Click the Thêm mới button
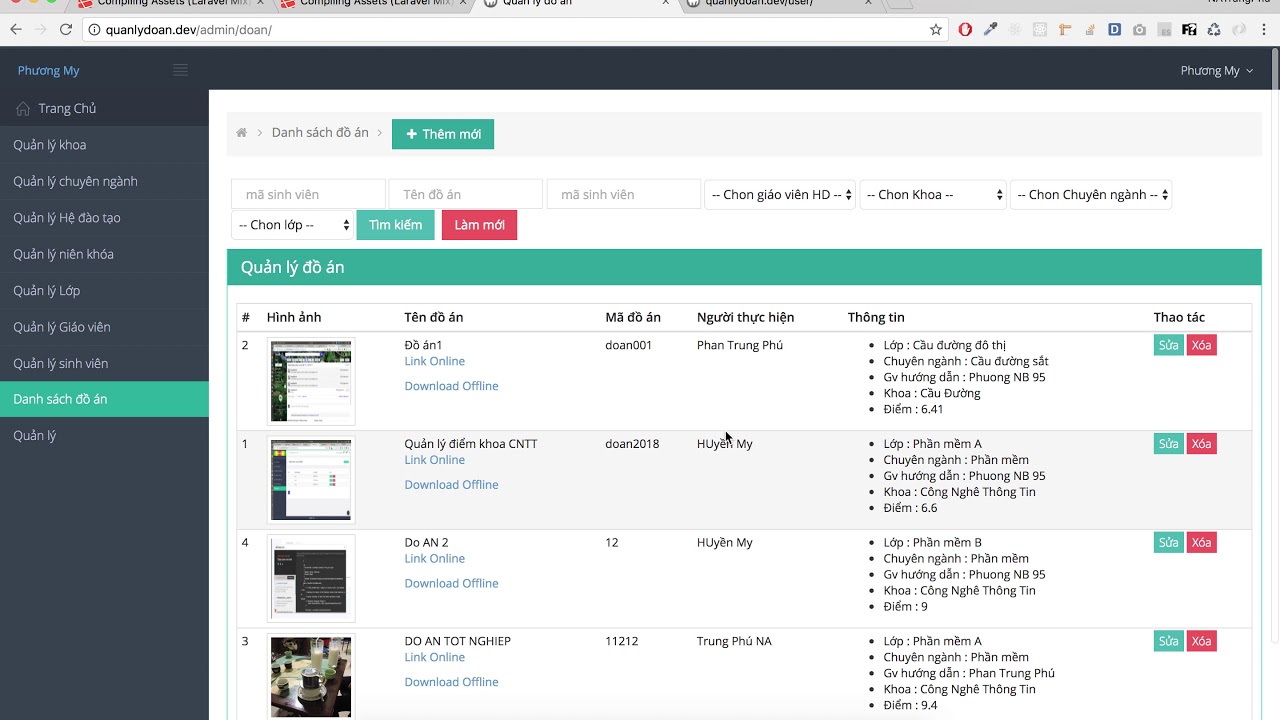 pos(443,134)
